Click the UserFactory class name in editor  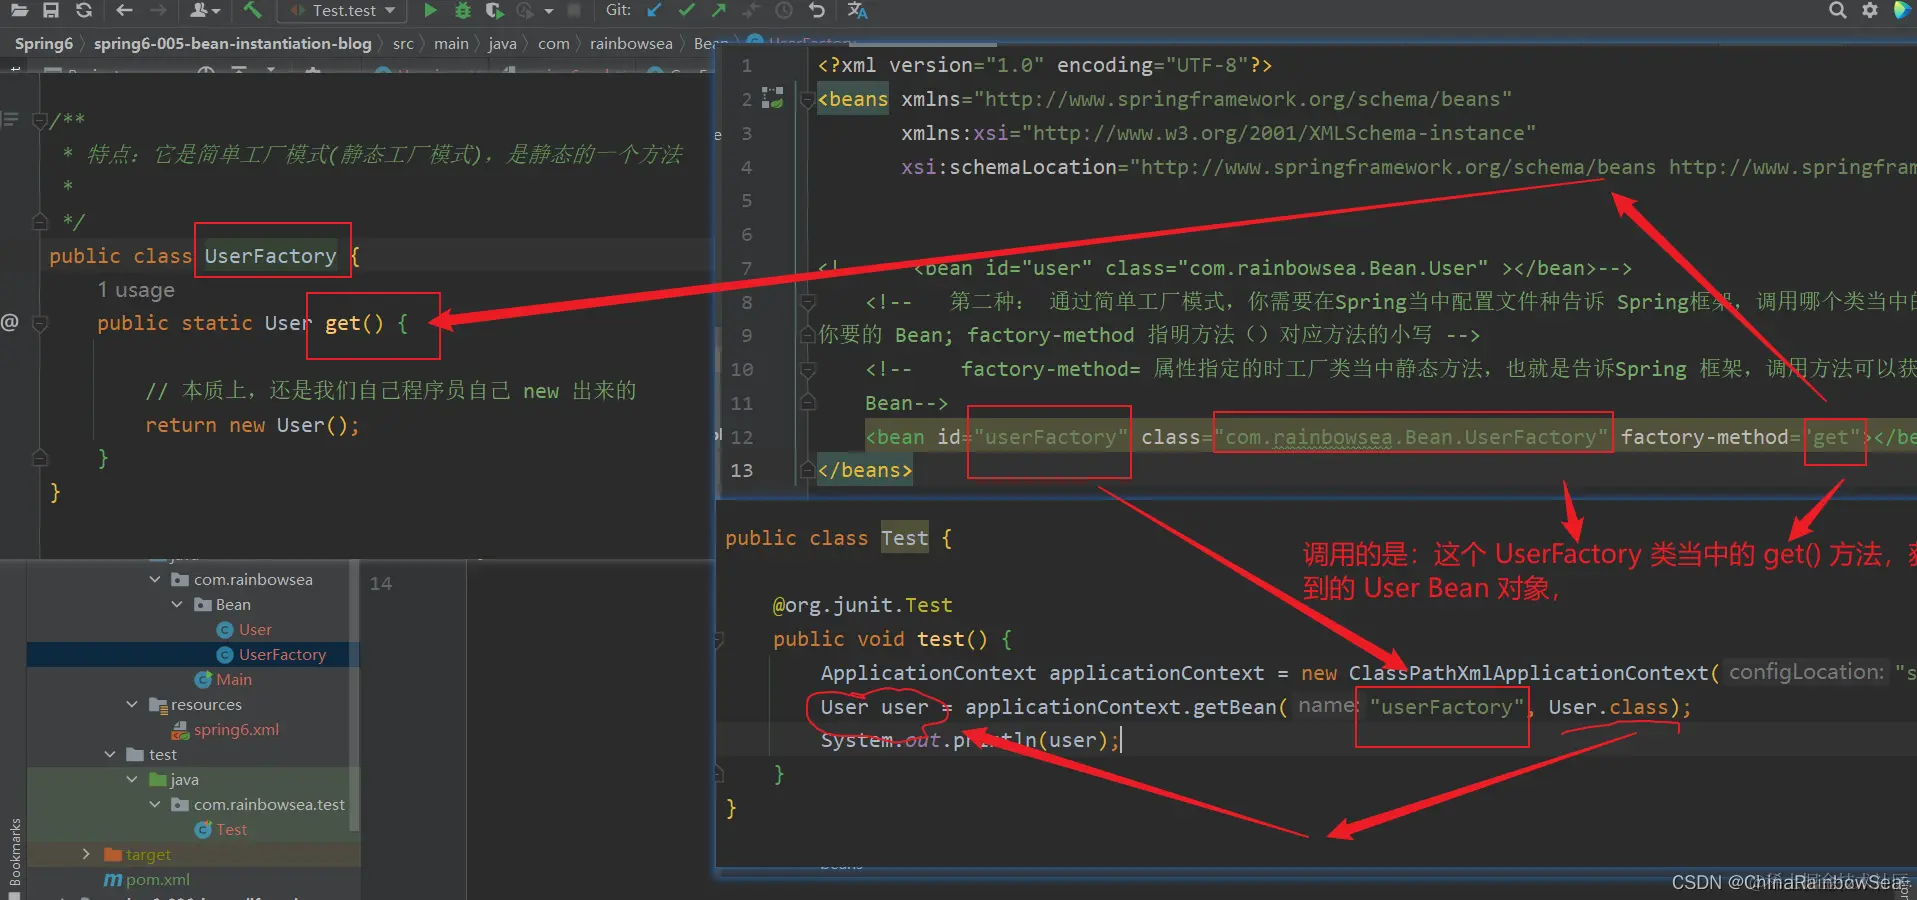click(270, 256)
